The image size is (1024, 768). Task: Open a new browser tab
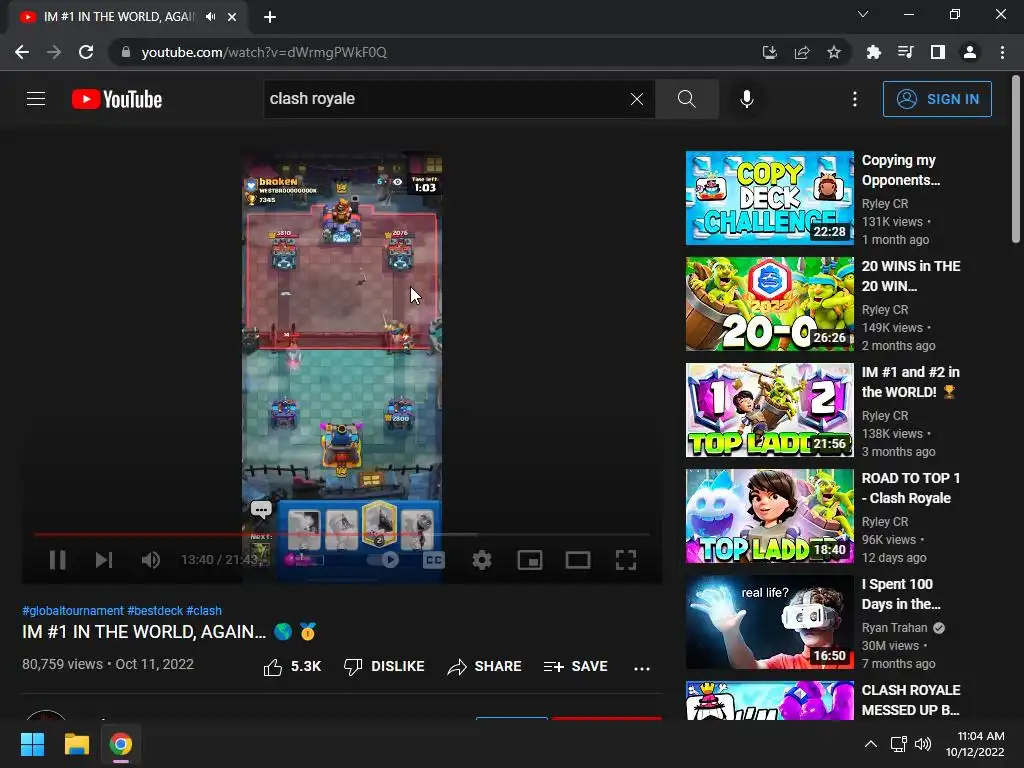click(x=270, y=17)
